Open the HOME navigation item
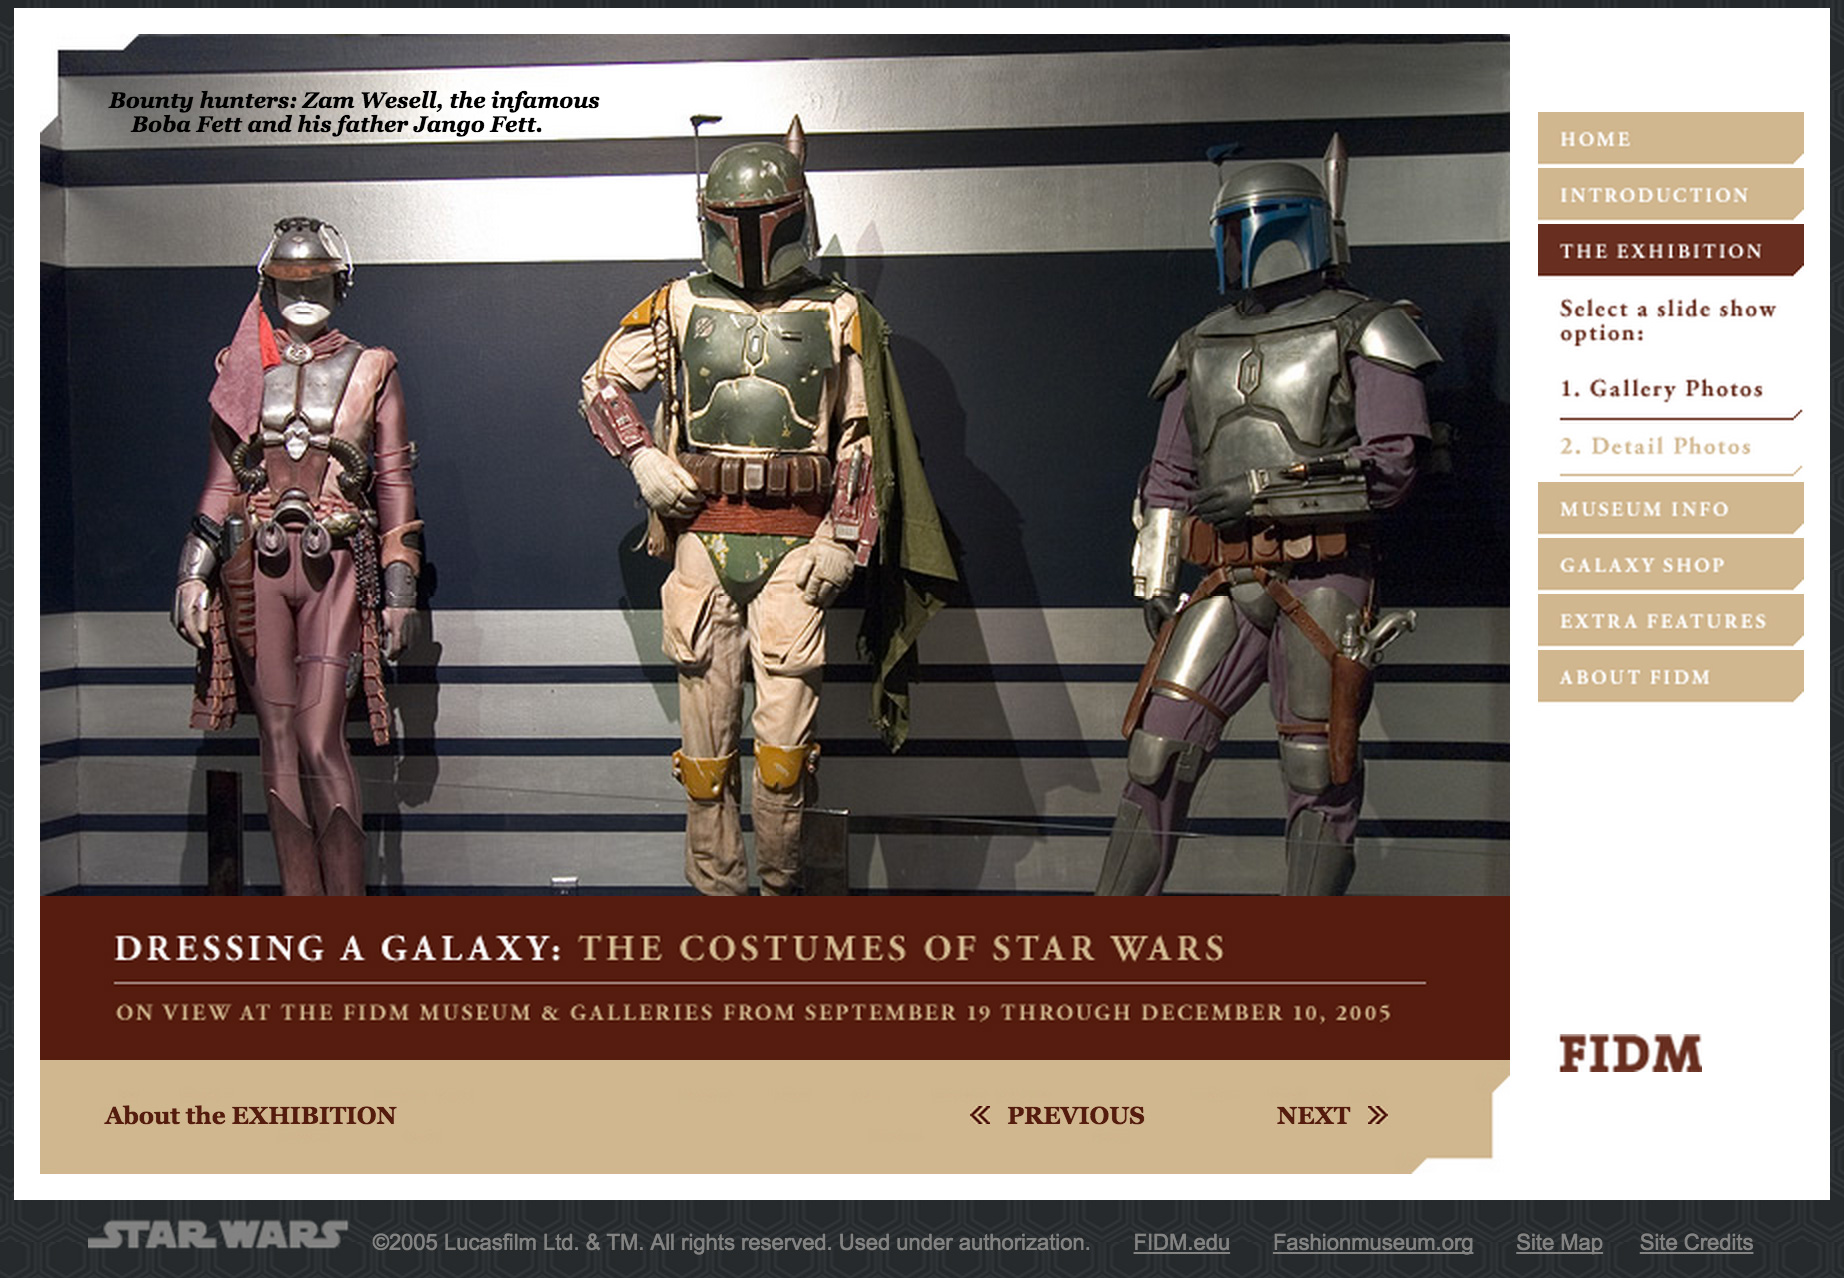Viewport: 1844px width, 1278px height. coord(1670,138)
